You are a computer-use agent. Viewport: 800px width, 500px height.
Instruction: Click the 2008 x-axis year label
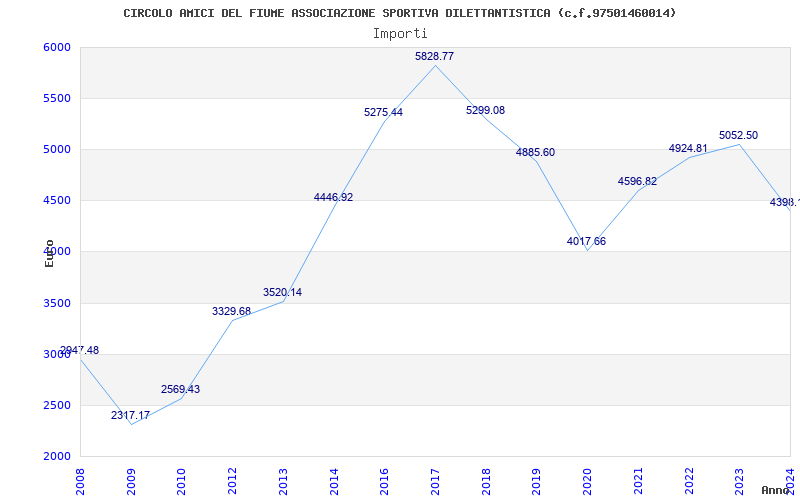click(x=80, y=482)
